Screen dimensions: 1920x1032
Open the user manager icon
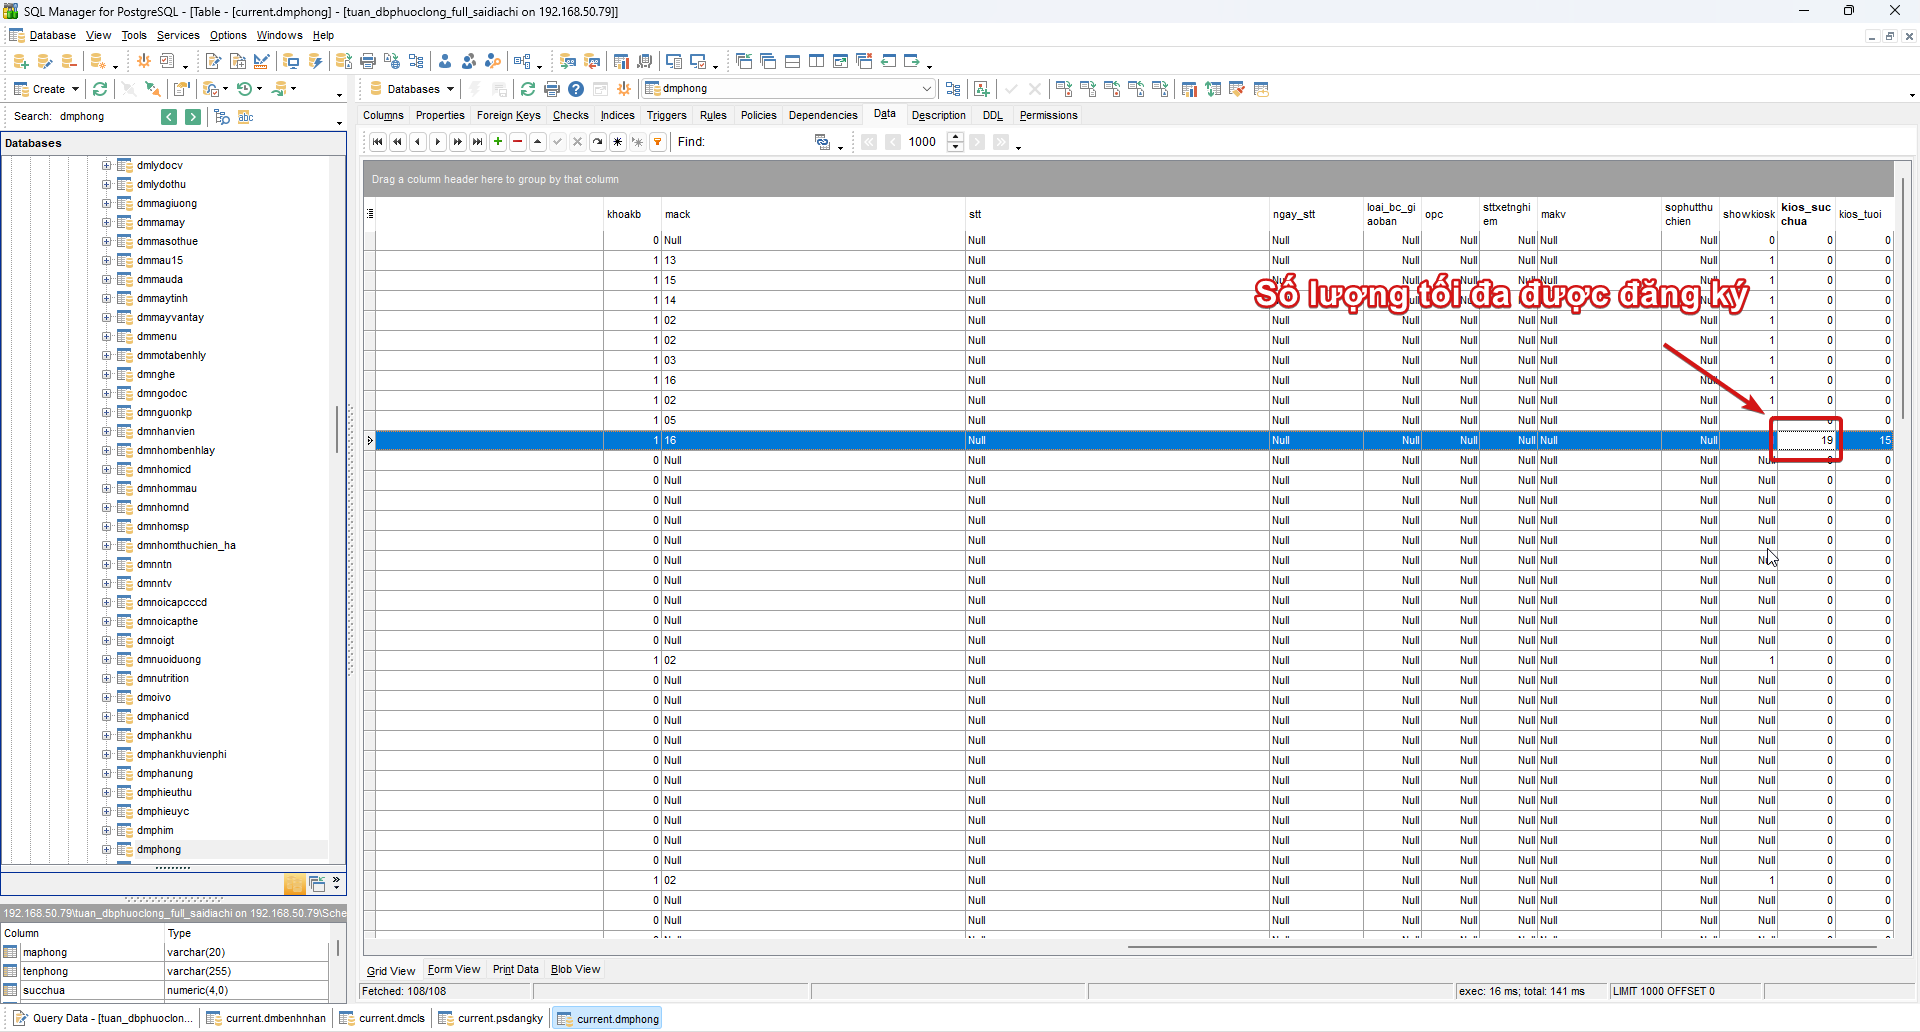click(445, 62)
